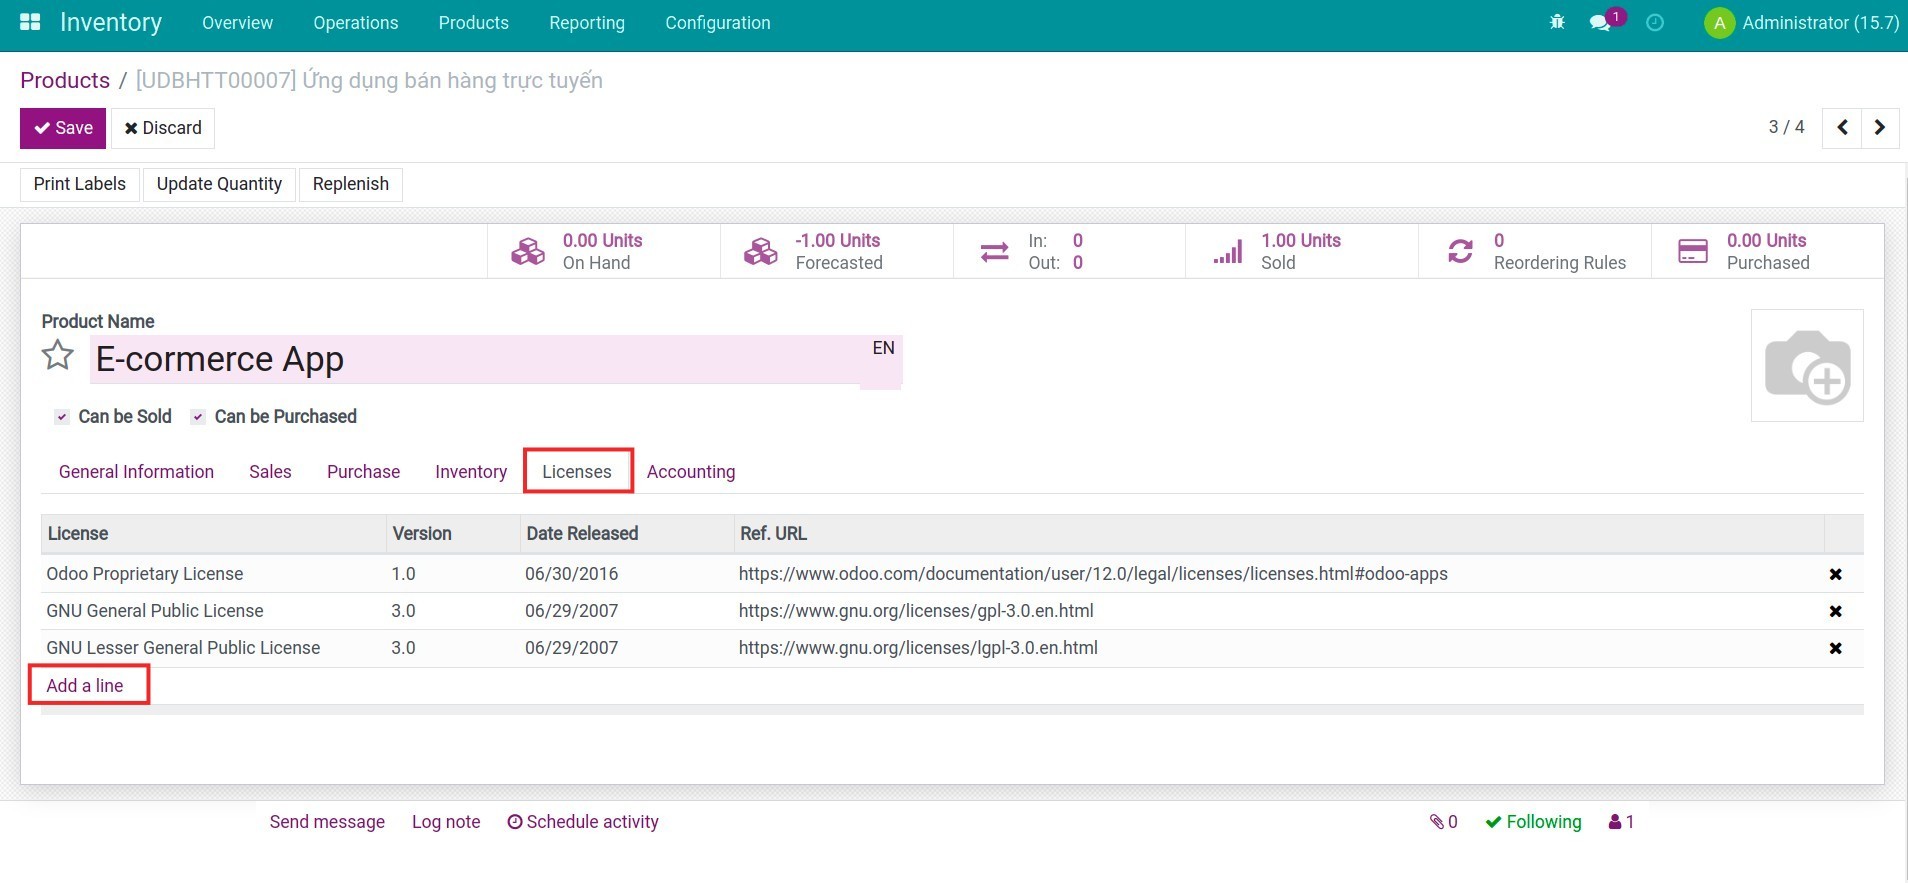Open the Administrator user menu

[x=1800, y=22]
